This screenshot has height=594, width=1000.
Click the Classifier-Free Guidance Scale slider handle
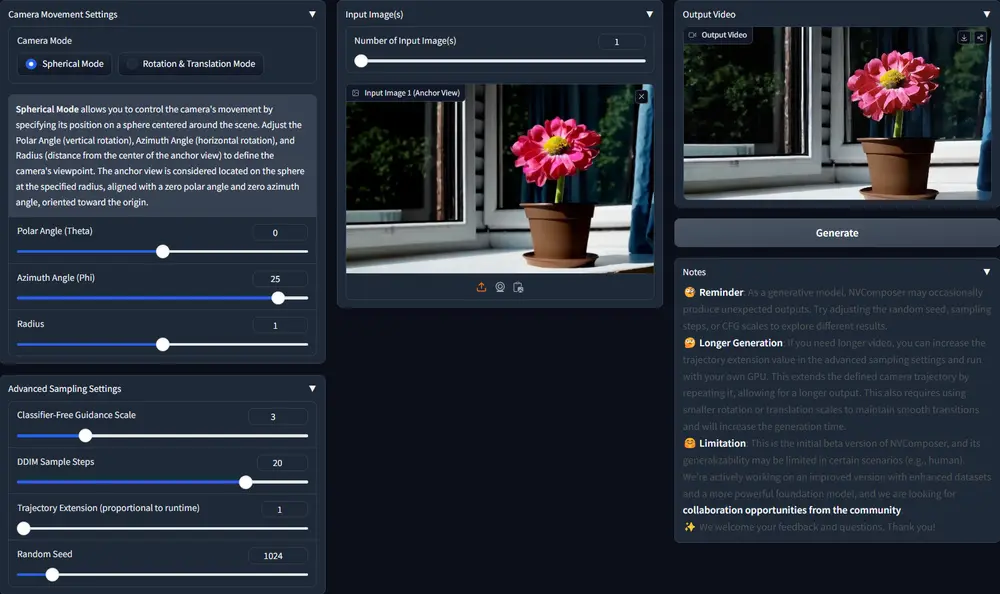[x=85, y=436]
